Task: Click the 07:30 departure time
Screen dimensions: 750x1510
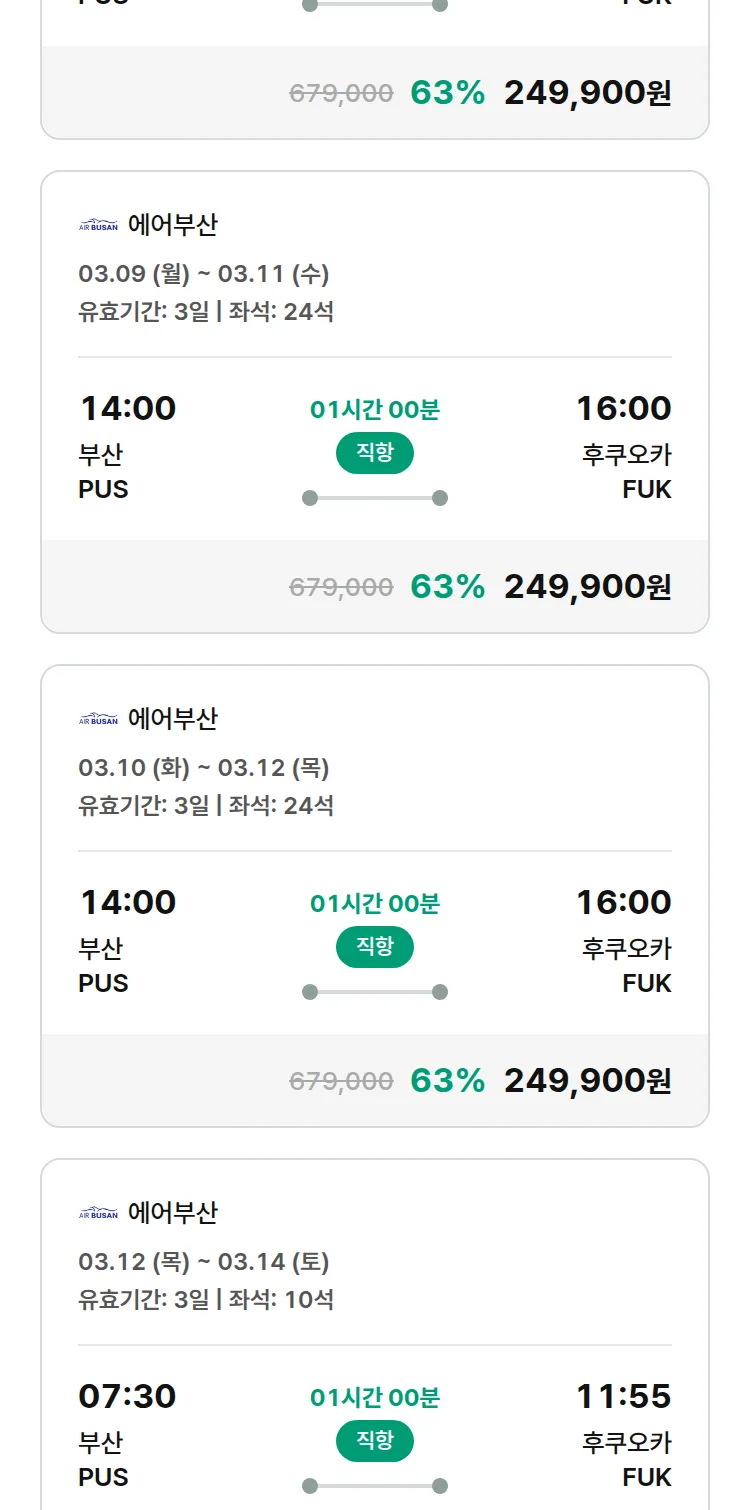Action: (x=128, y=1396)
